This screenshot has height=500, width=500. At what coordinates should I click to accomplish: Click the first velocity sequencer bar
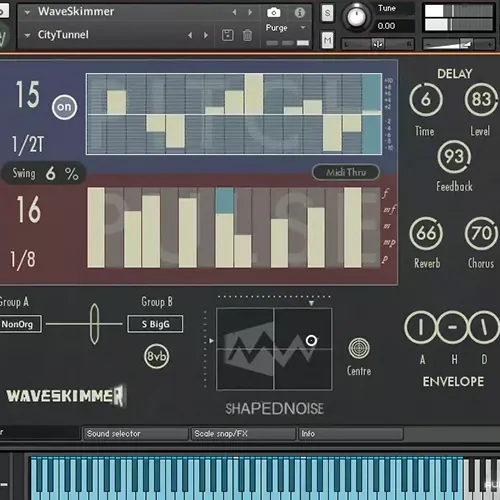(96, 228)
